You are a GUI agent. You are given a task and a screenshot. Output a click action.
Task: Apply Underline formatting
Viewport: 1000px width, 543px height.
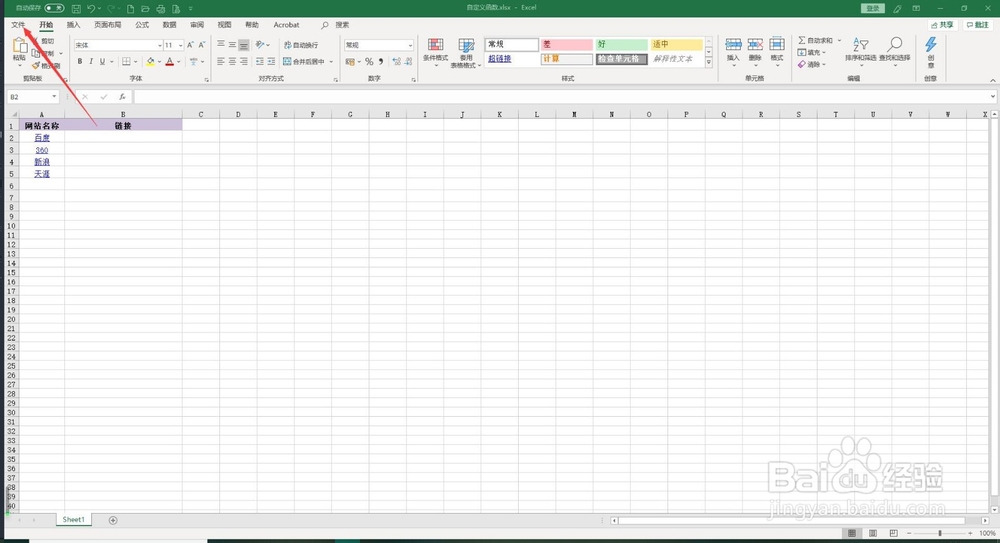click(101, 61)
